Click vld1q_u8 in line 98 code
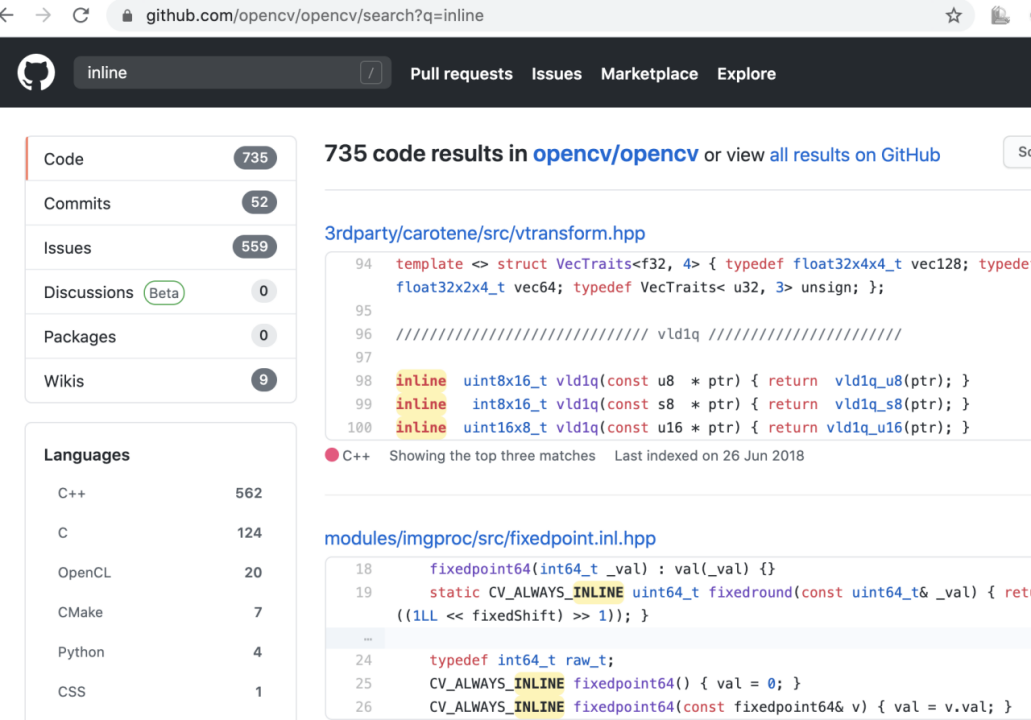 point(869,381)
